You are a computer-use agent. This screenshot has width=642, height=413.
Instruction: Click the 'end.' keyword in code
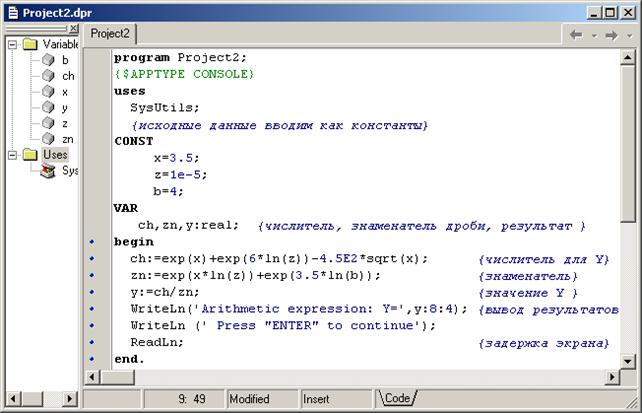tap(129, 359)
